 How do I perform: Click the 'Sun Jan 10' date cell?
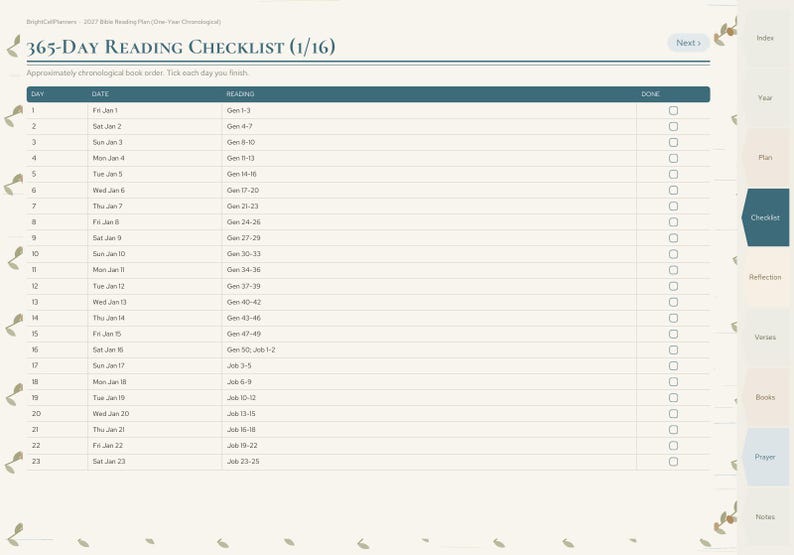click(x=154, y=254)
